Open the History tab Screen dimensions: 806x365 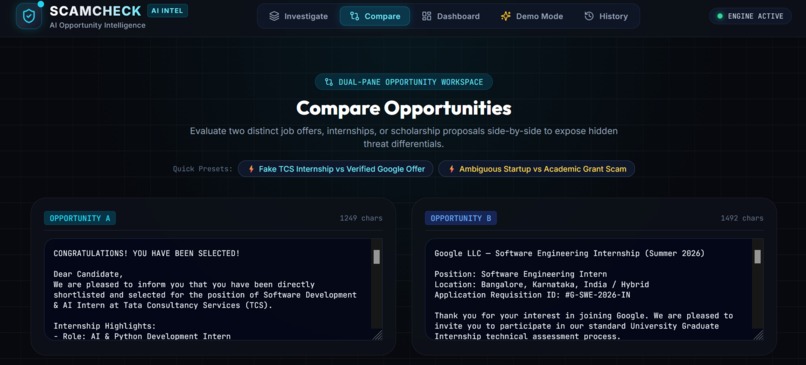coord(607,16)
